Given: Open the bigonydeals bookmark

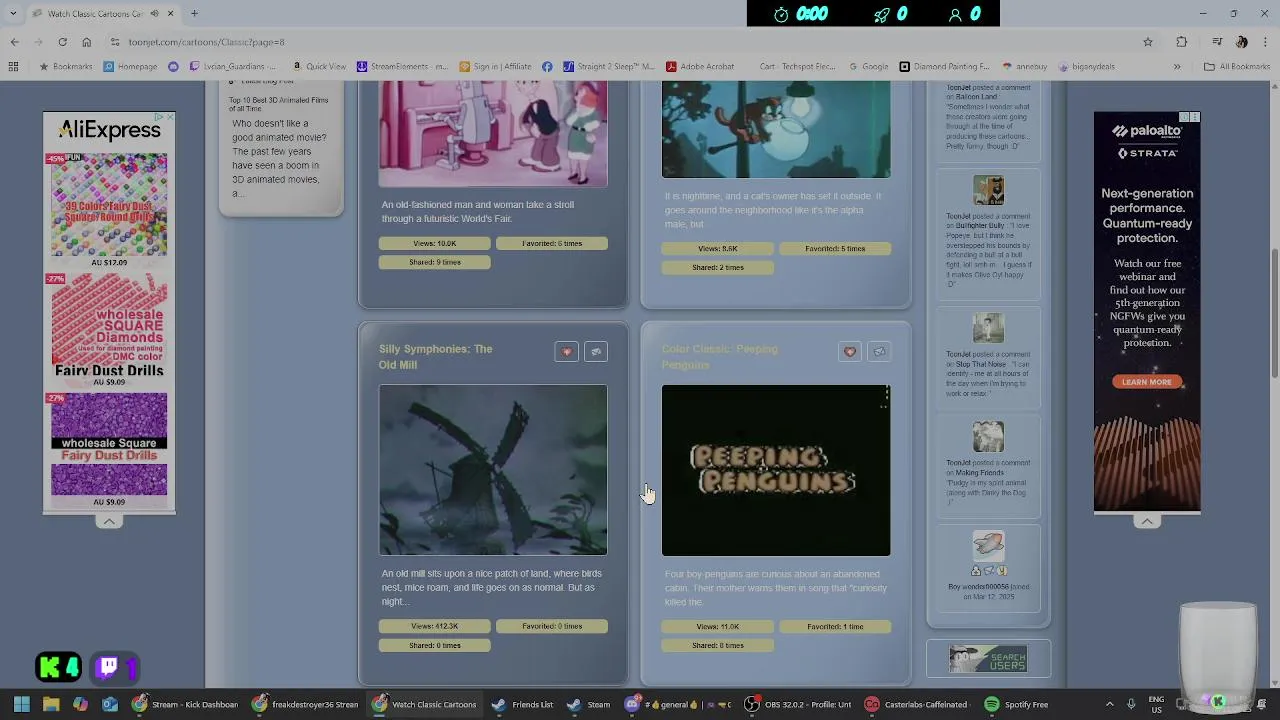Looking at the screenshot, I should [x=1087, y=67].
